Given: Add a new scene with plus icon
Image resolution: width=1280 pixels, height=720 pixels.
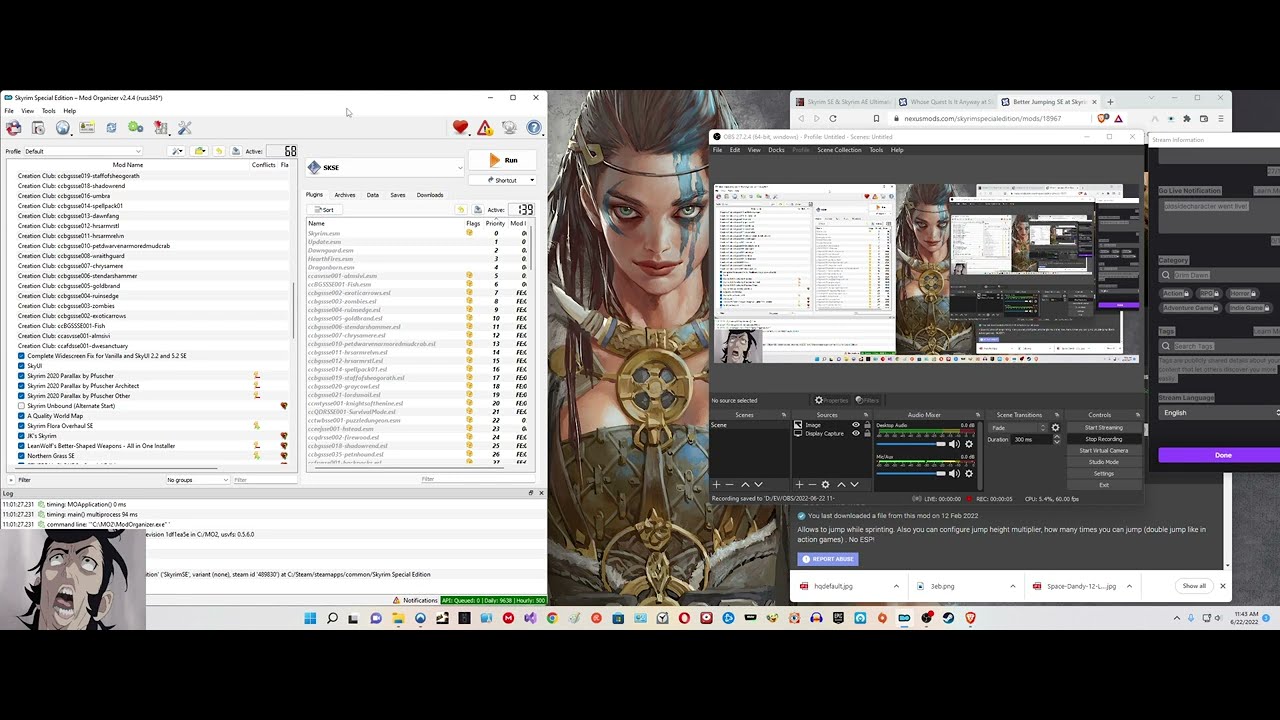Looking at the screenshot, I should pos(716,485).
